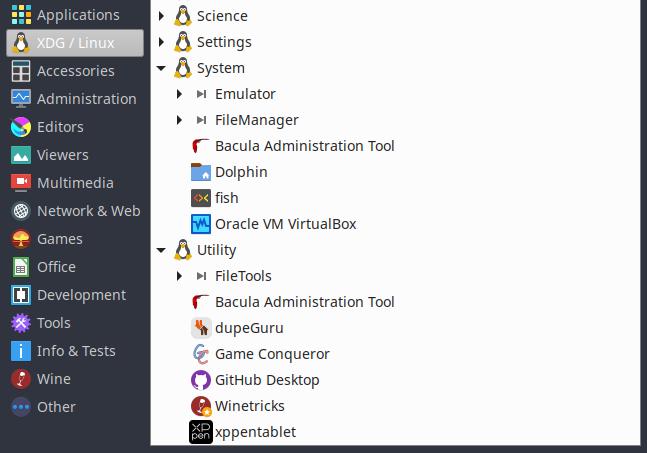Collapse the System tree section
Screen dimensions: 647x453
click(x=162, y=68)
